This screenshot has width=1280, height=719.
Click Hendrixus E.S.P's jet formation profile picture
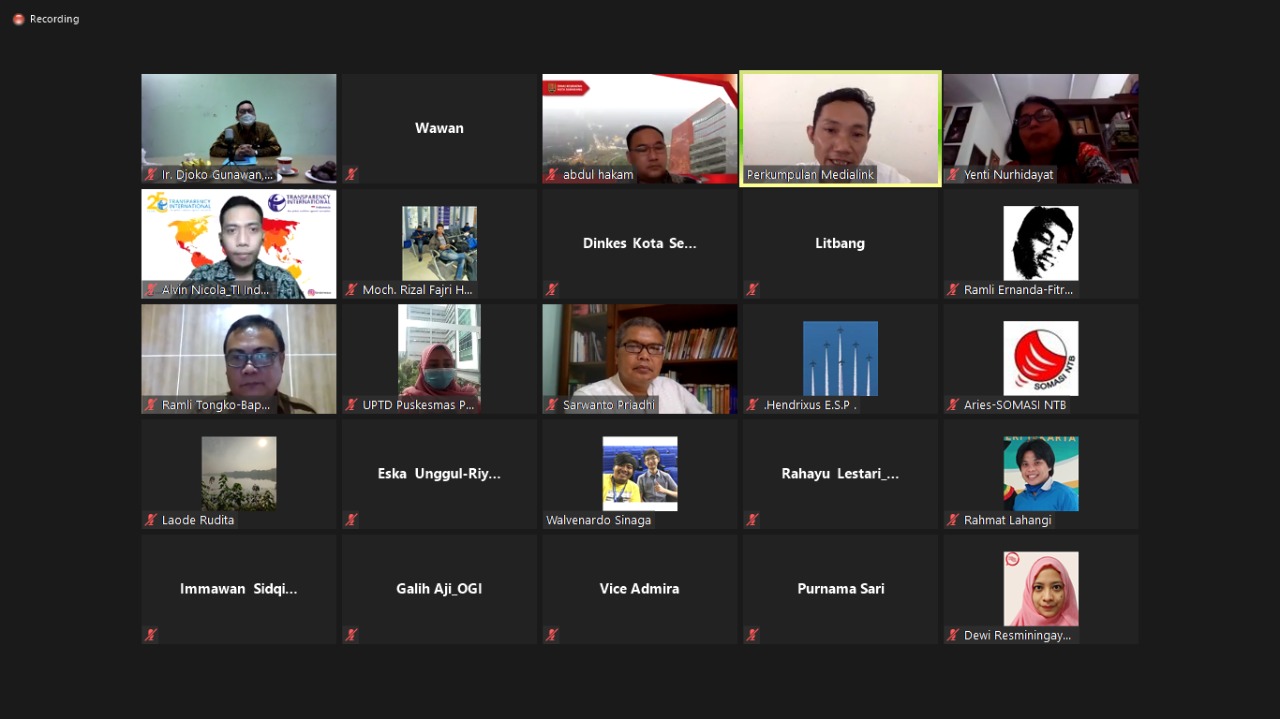pyautogui.click(x=840, y=358)
